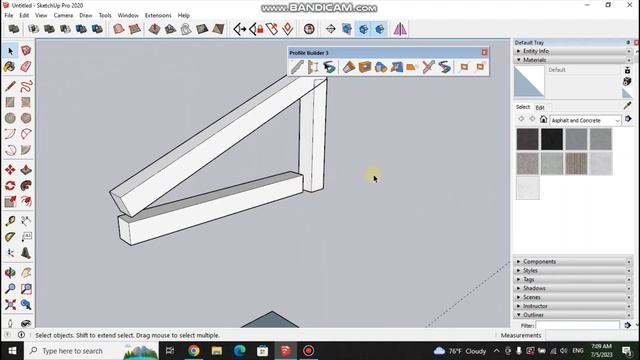Activate the Line pencil tool
640x360 pixels.
[10, 86]
